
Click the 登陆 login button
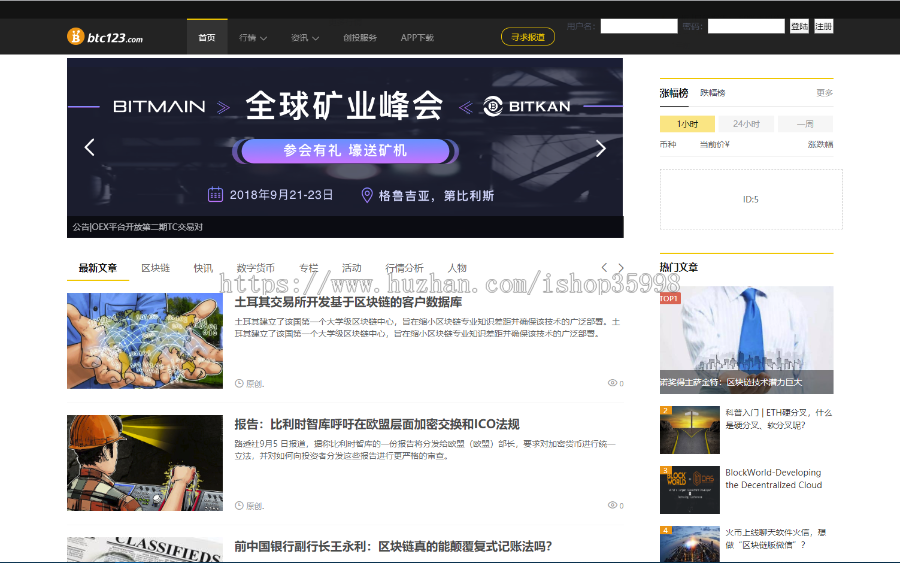(800, 26)
